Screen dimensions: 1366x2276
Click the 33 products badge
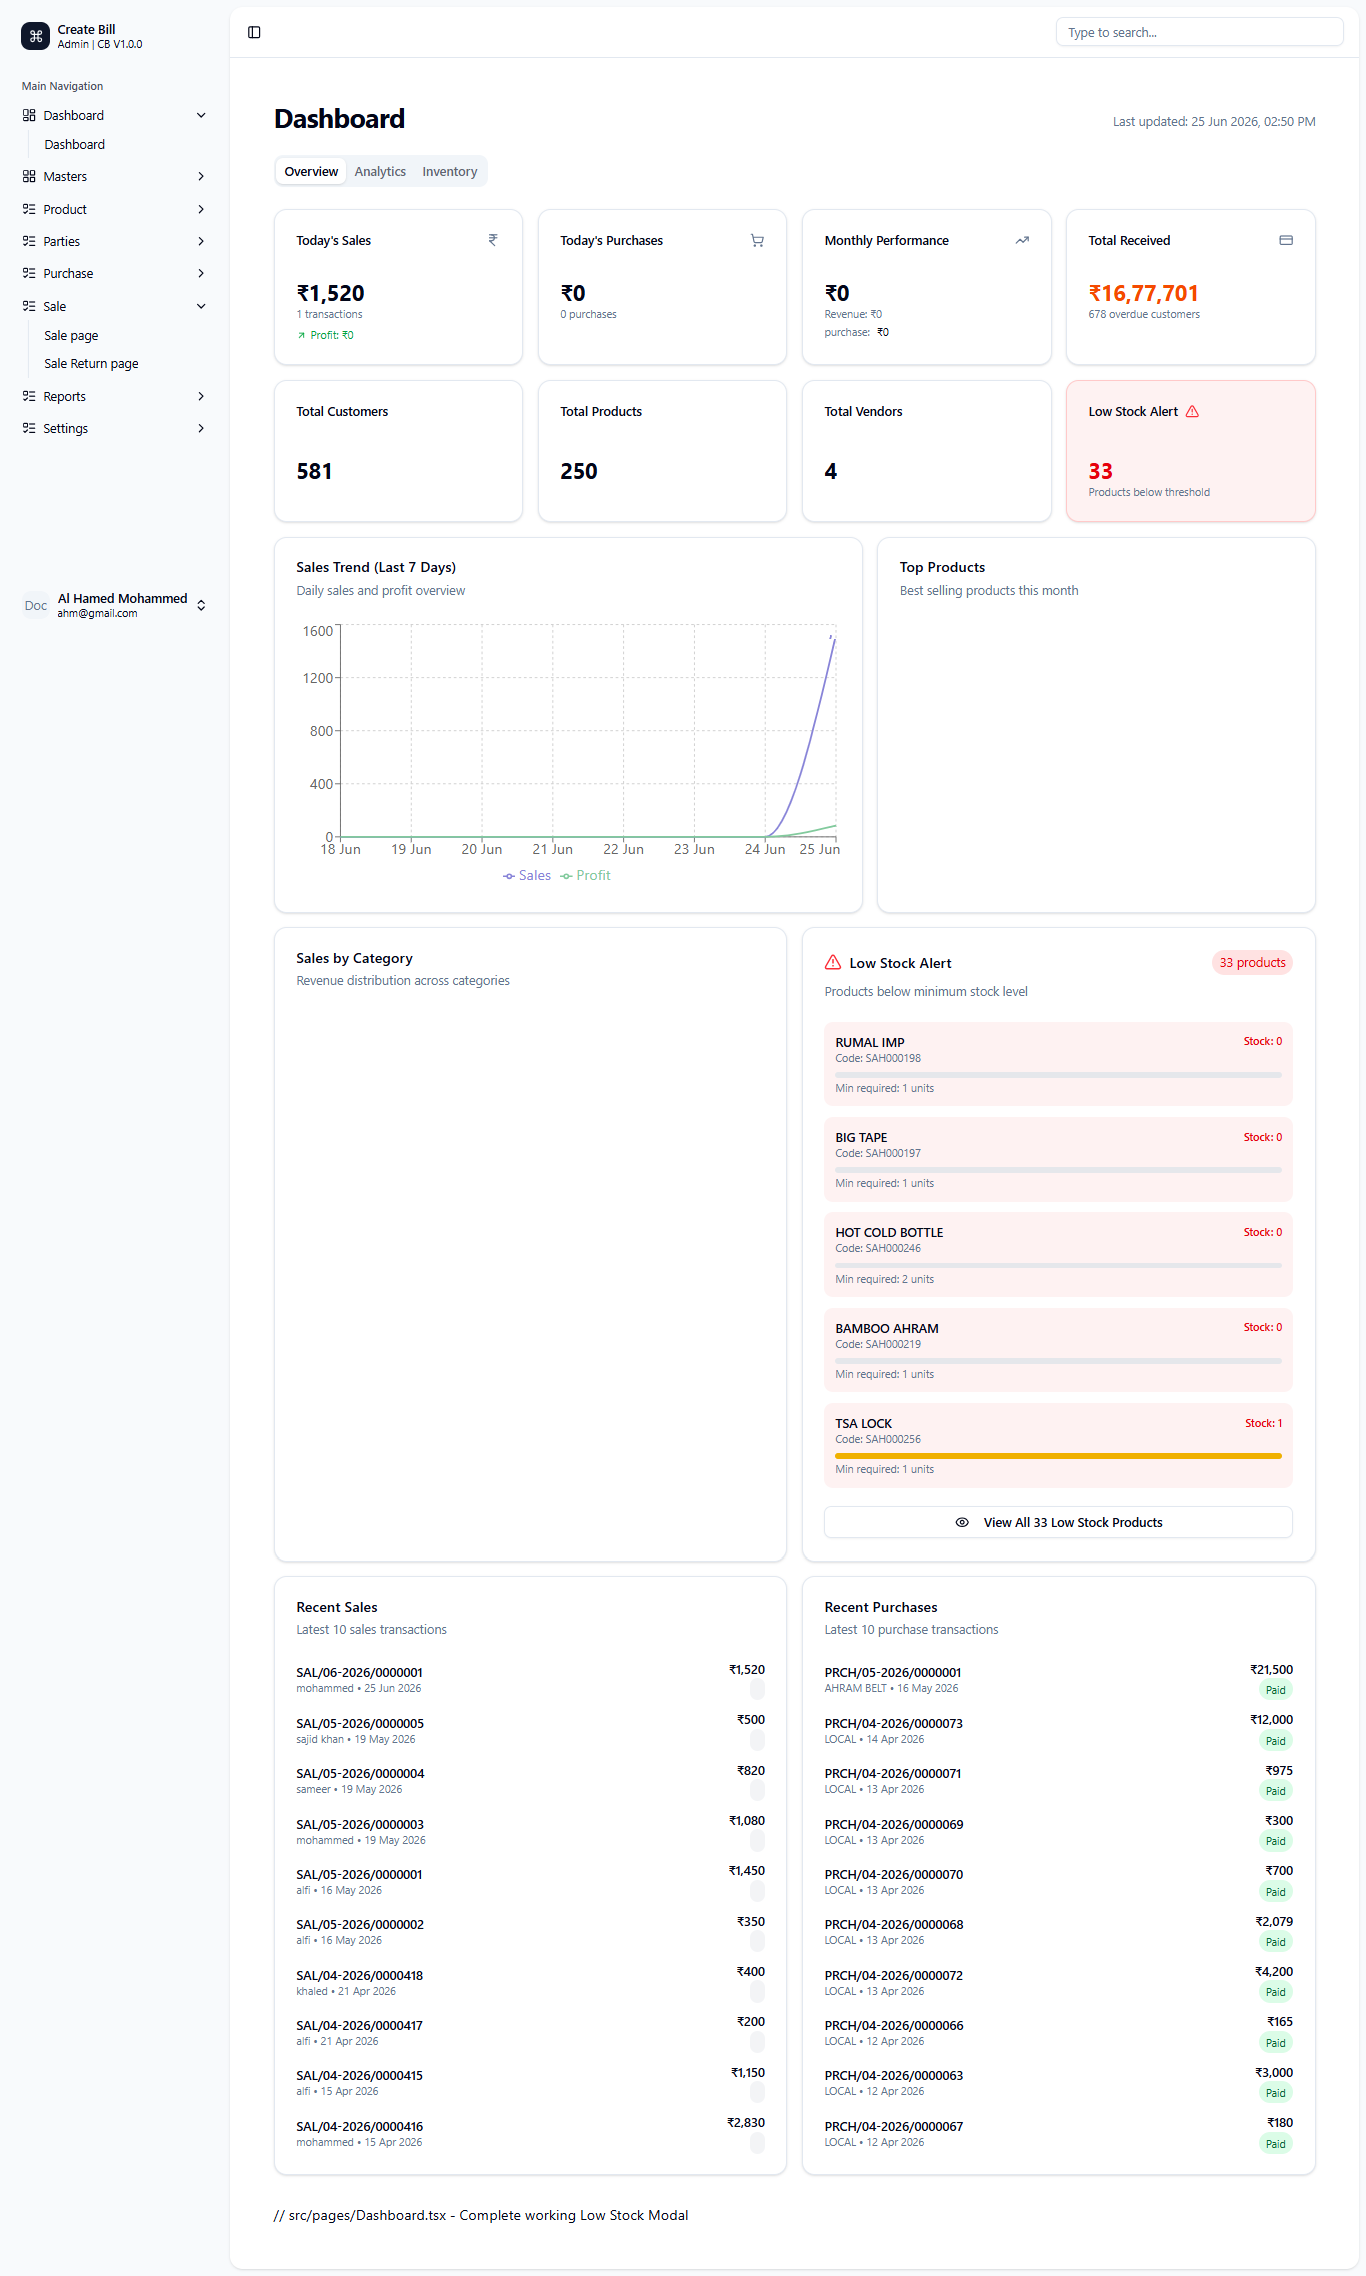tap(1252, 962)
